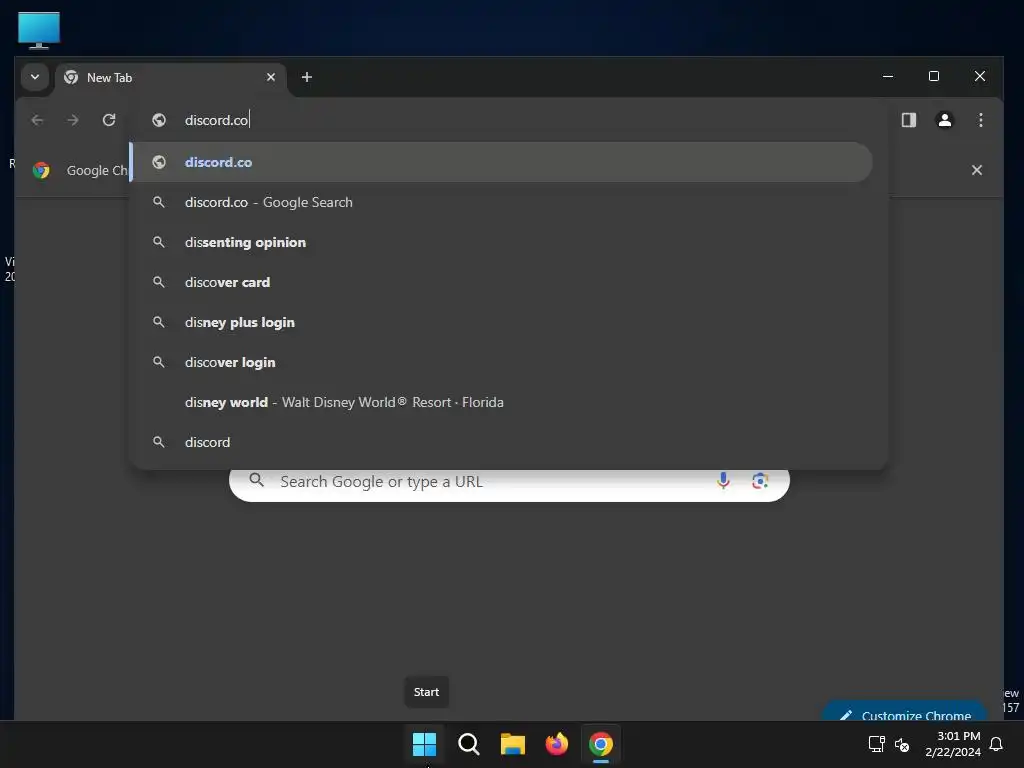Click globe icon in first suggestion row
This screenshot has width=1024, height=768.
coord(159,162)
